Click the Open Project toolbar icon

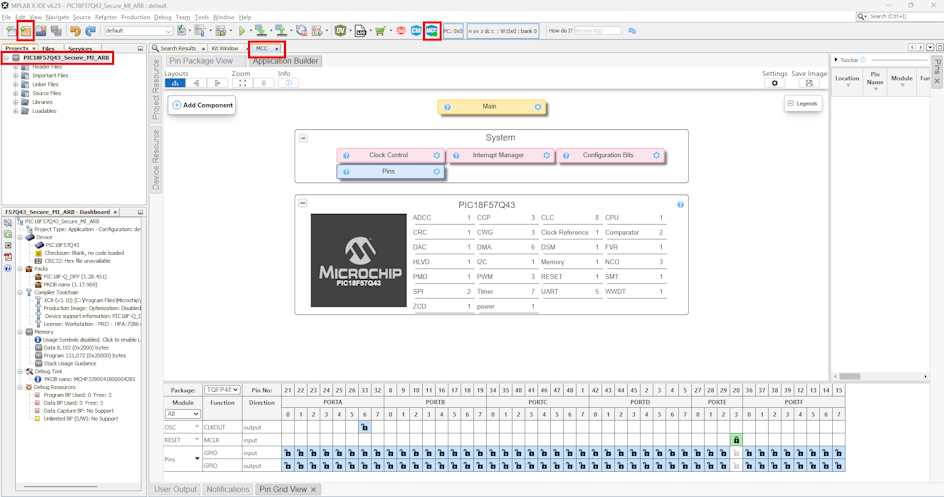25,31
